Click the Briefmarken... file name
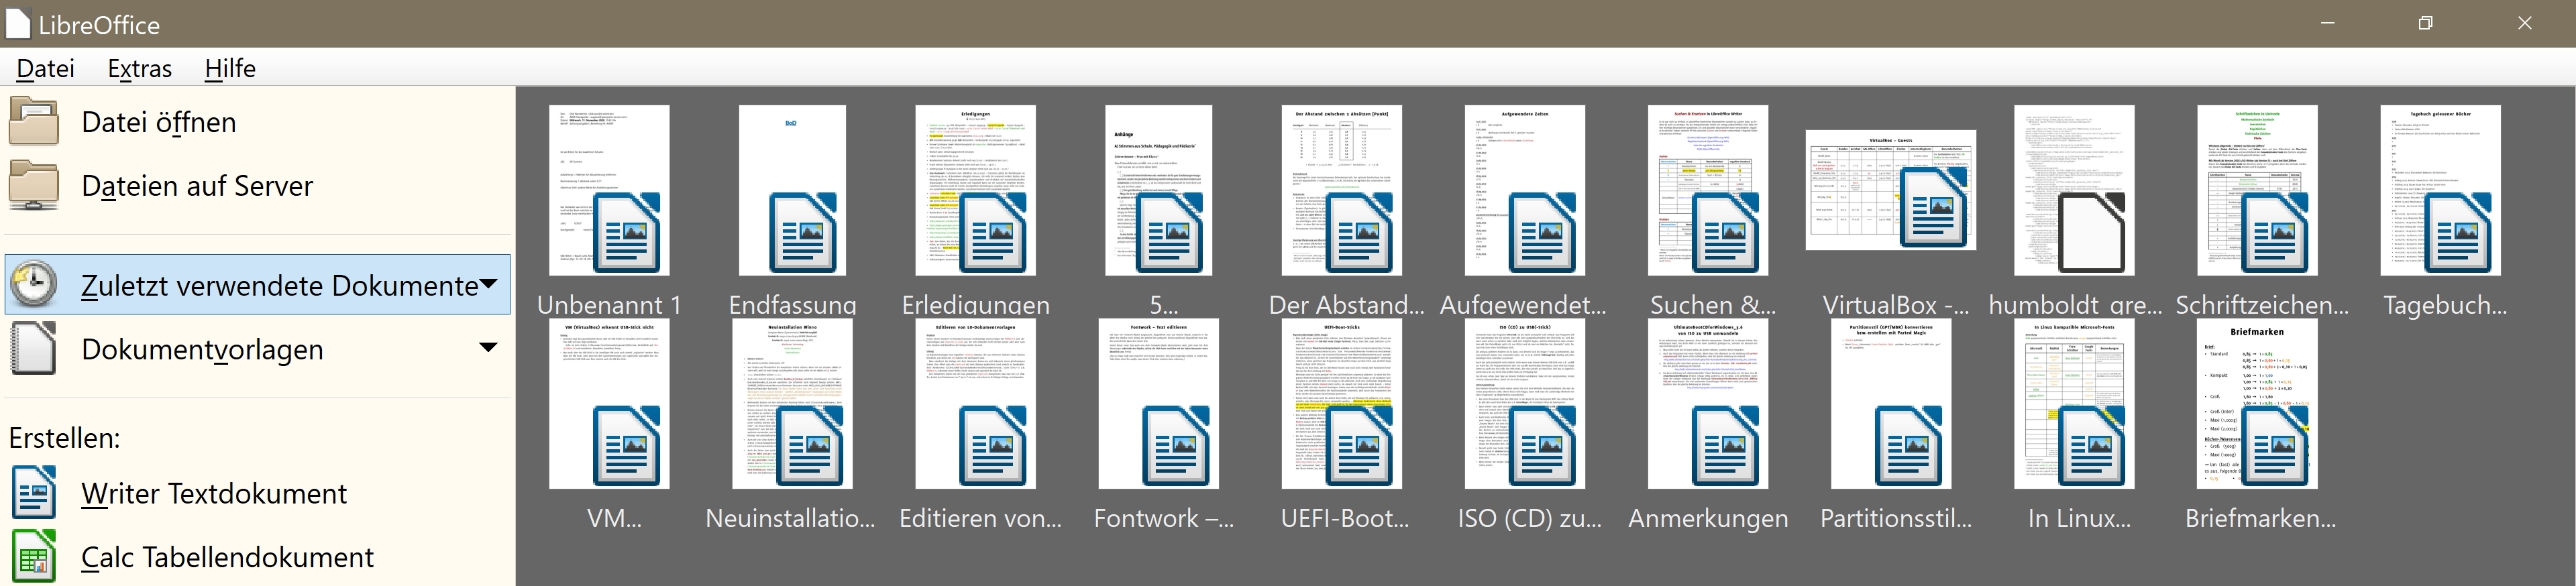Image resolution: width=2576 pixels, height=586 pixels. pos(2260,518)
